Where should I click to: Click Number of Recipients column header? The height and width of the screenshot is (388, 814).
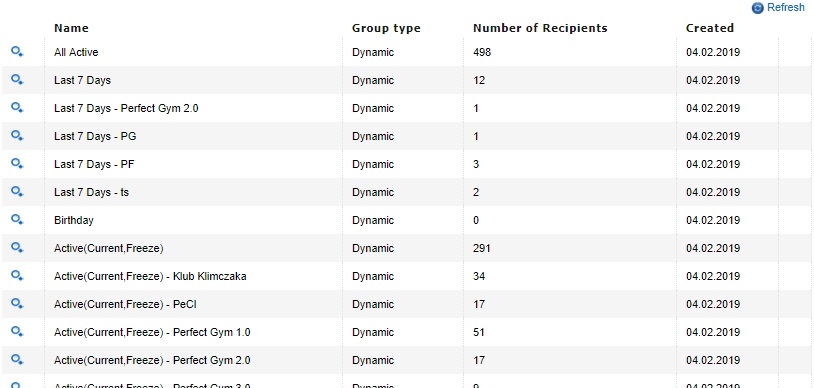pyautogui.click(x=540, y=28)
